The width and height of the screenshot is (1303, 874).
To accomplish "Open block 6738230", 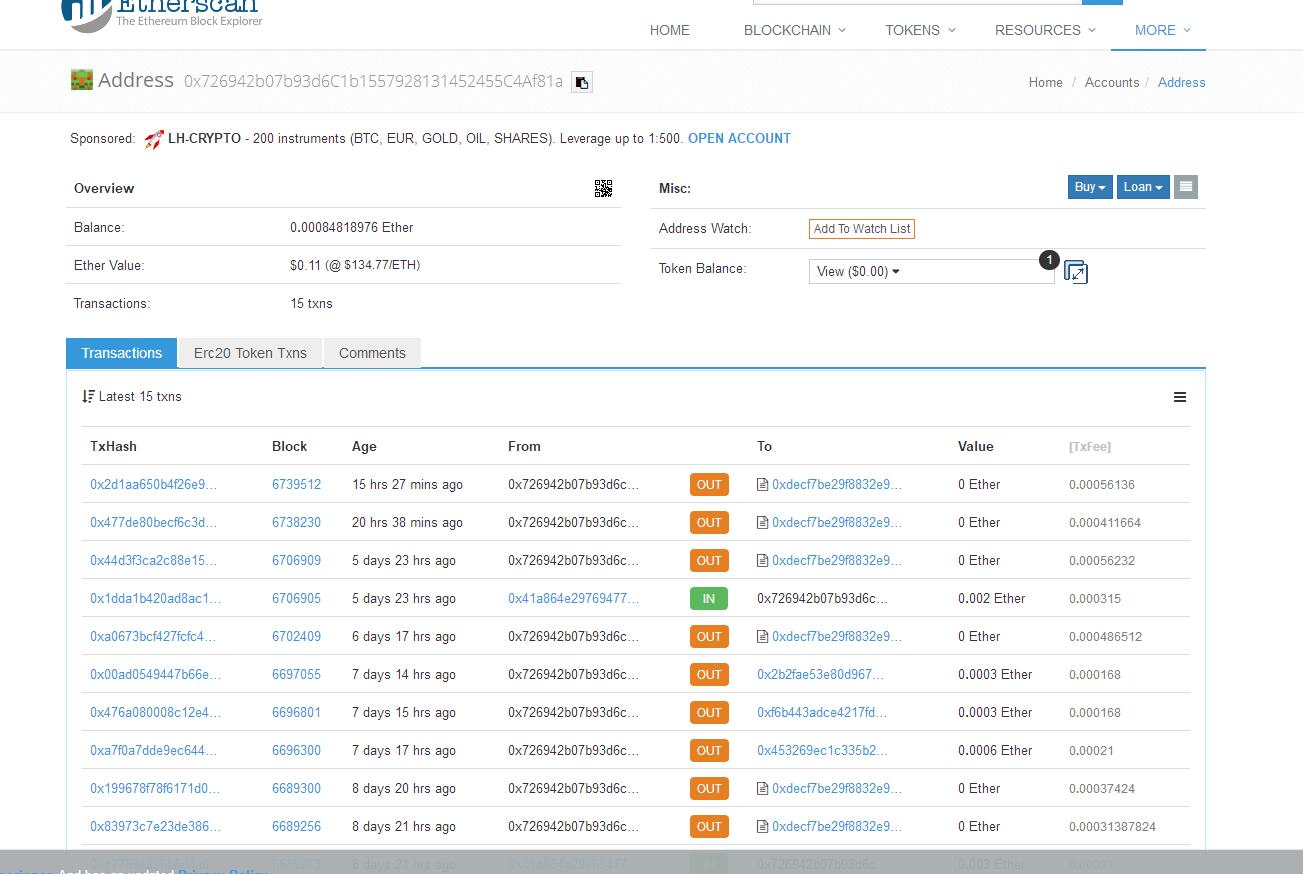I will 296,523.
